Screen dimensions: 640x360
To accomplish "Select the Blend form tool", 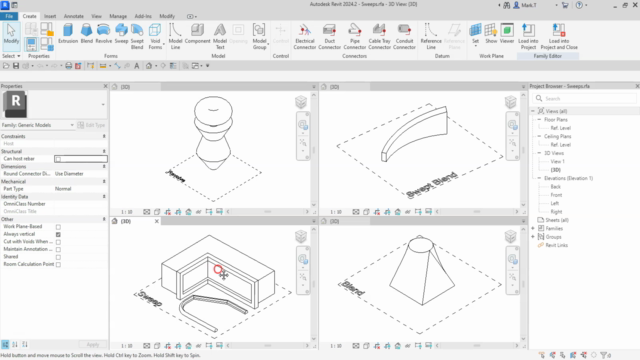I will click(x=87, y=33).
